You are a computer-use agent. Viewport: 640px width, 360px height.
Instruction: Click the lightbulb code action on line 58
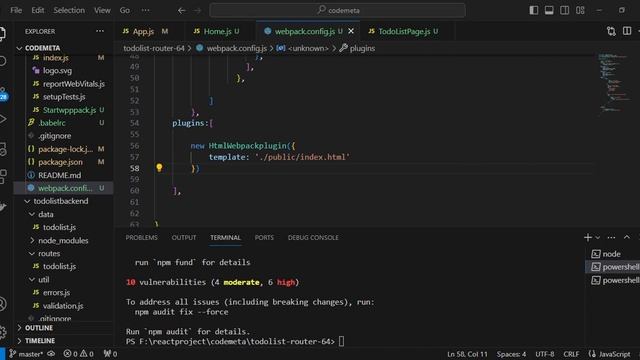click(159, 167)
